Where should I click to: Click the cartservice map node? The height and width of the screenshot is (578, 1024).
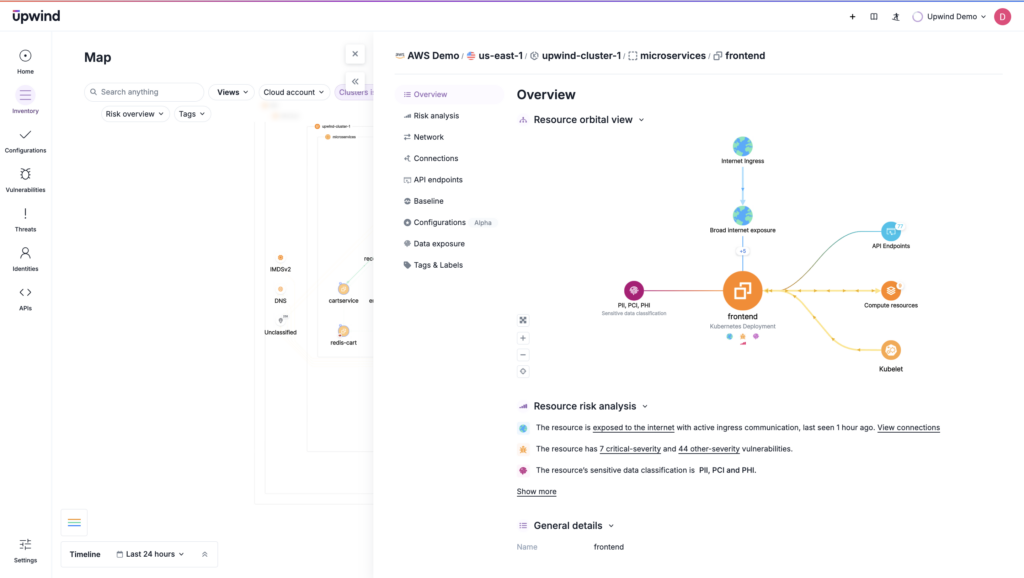pos(344,289)
